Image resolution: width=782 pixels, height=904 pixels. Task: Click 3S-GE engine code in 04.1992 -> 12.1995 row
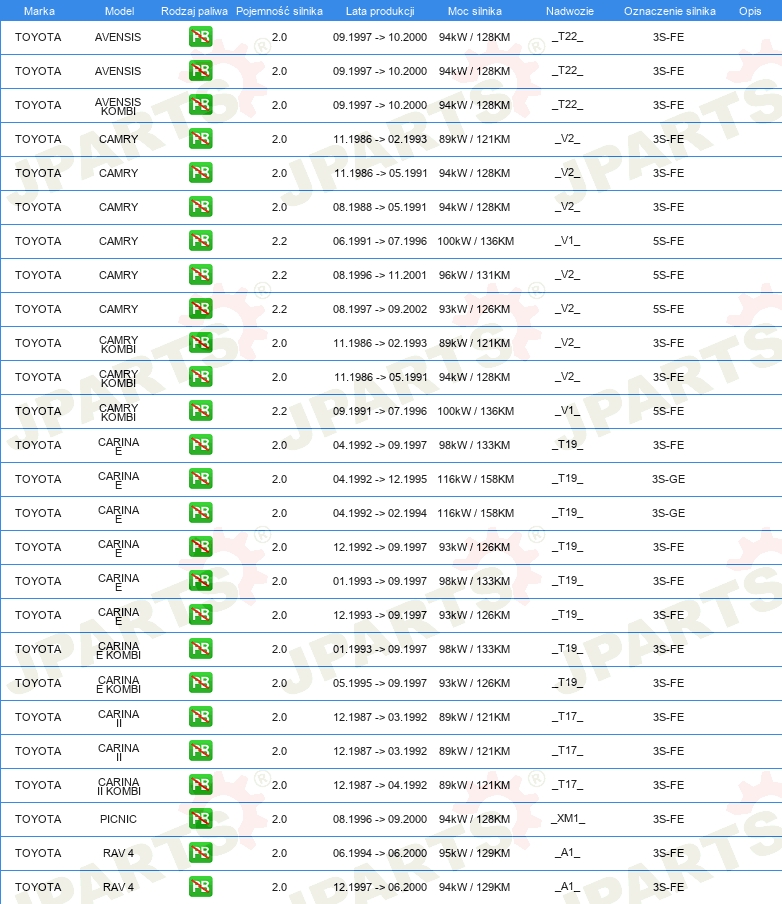click(x=668, y=479)
